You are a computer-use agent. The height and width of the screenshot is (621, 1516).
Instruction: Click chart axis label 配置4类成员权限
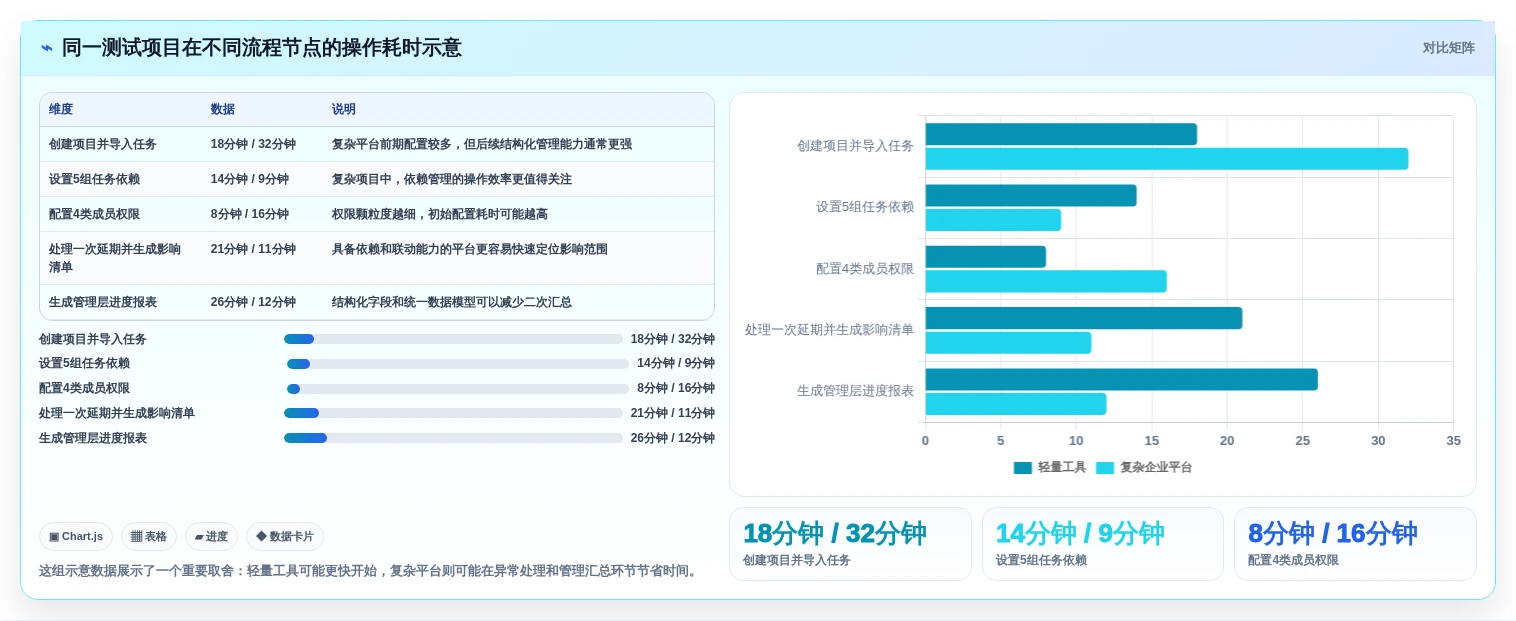point(865,269)
